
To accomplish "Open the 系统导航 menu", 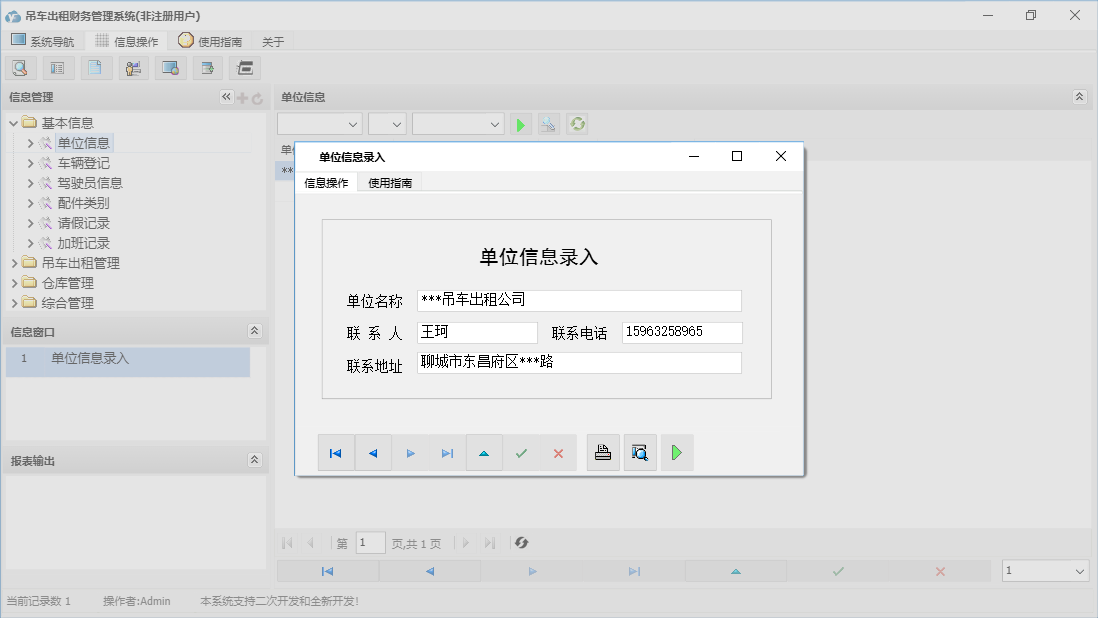I will [x=43, y=41].
